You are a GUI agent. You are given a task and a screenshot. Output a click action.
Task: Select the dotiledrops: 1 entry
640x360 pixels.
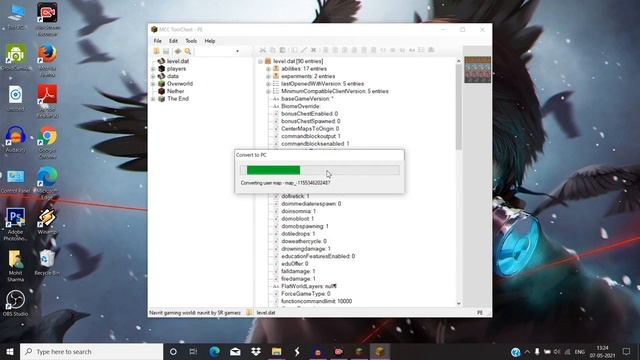click(x=298, y=233)
